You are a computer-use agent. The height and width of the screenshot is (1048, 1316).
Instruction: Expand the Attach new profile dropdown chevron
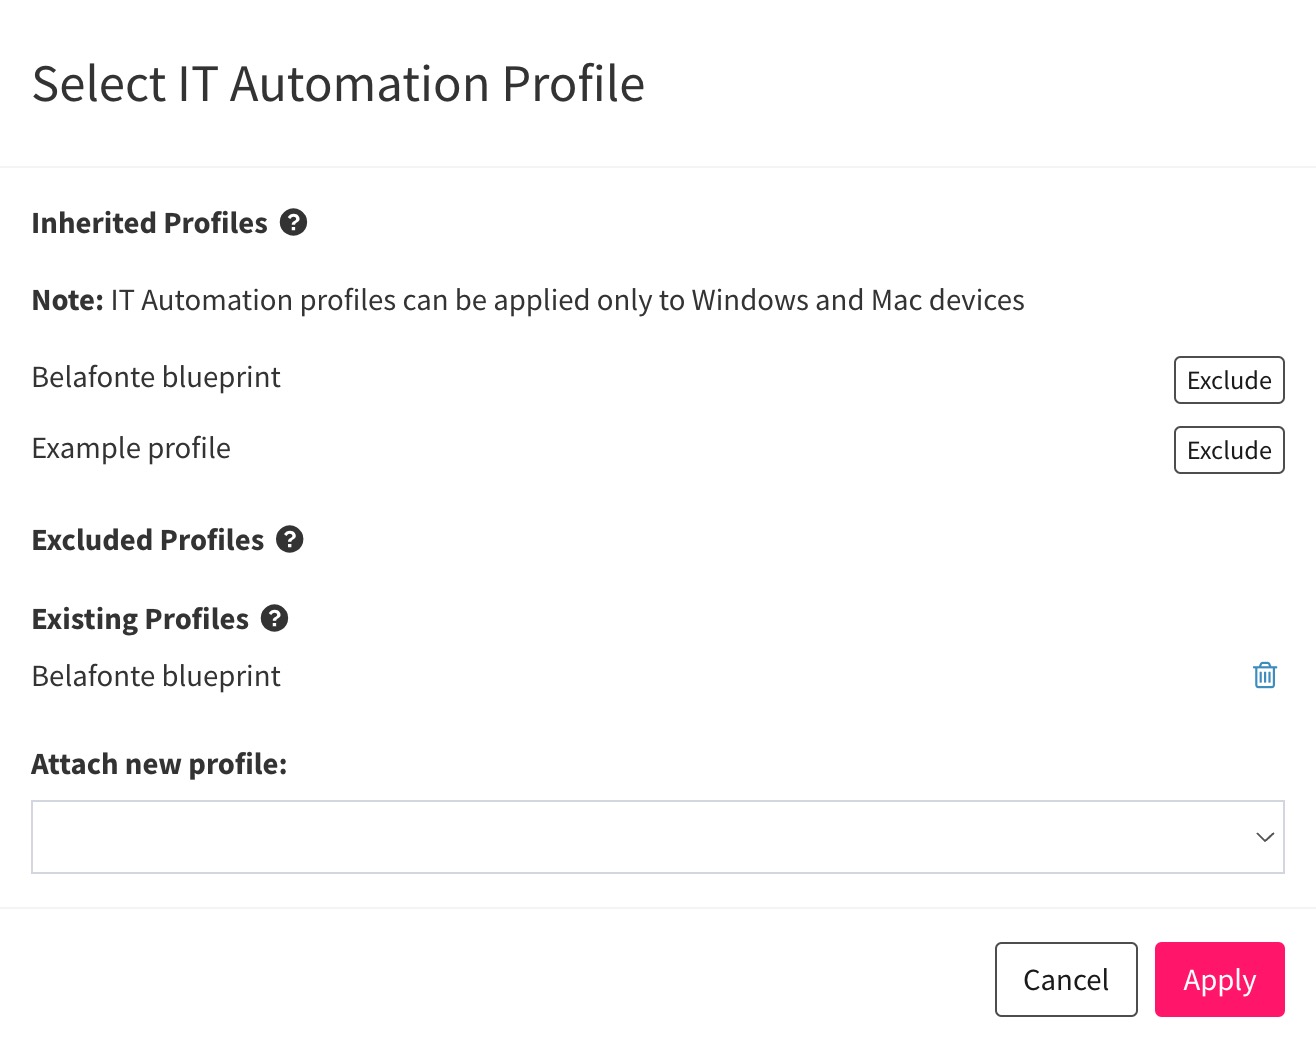(x=1264, y=837)
